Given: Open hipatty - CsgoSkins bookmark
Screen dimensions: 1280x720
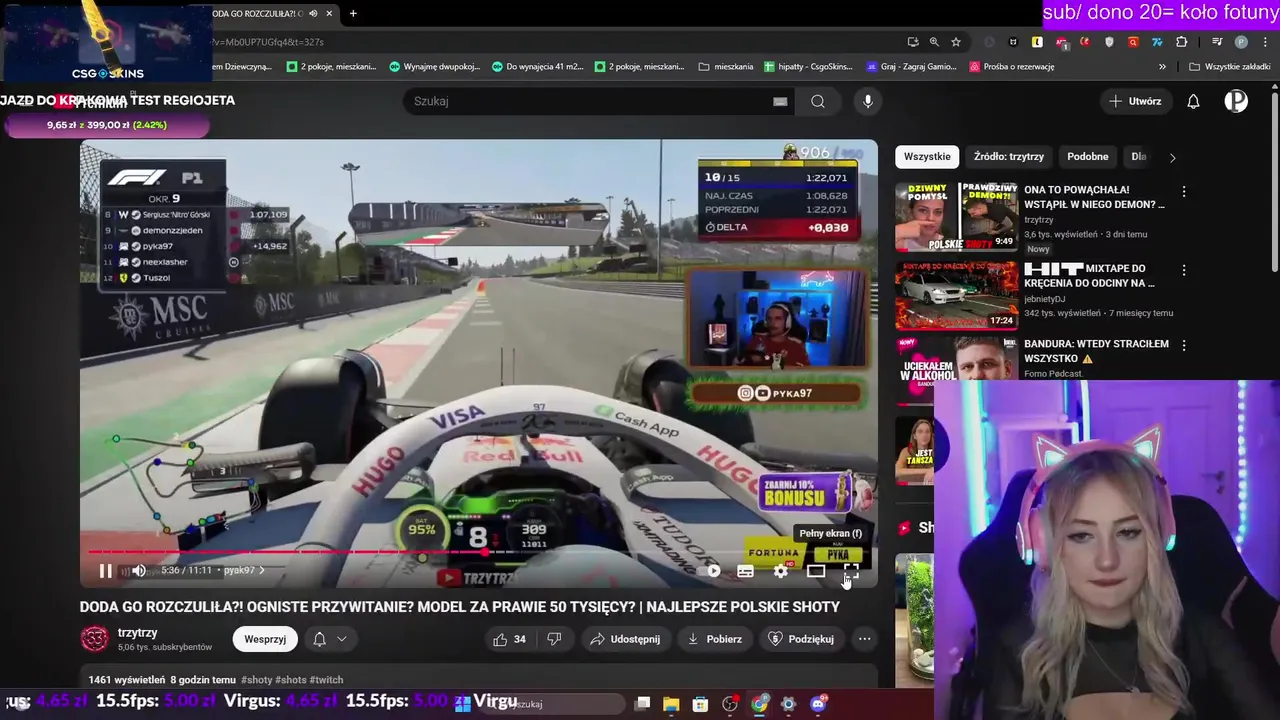Looking at the screenshot, I should tap(808, 67).
